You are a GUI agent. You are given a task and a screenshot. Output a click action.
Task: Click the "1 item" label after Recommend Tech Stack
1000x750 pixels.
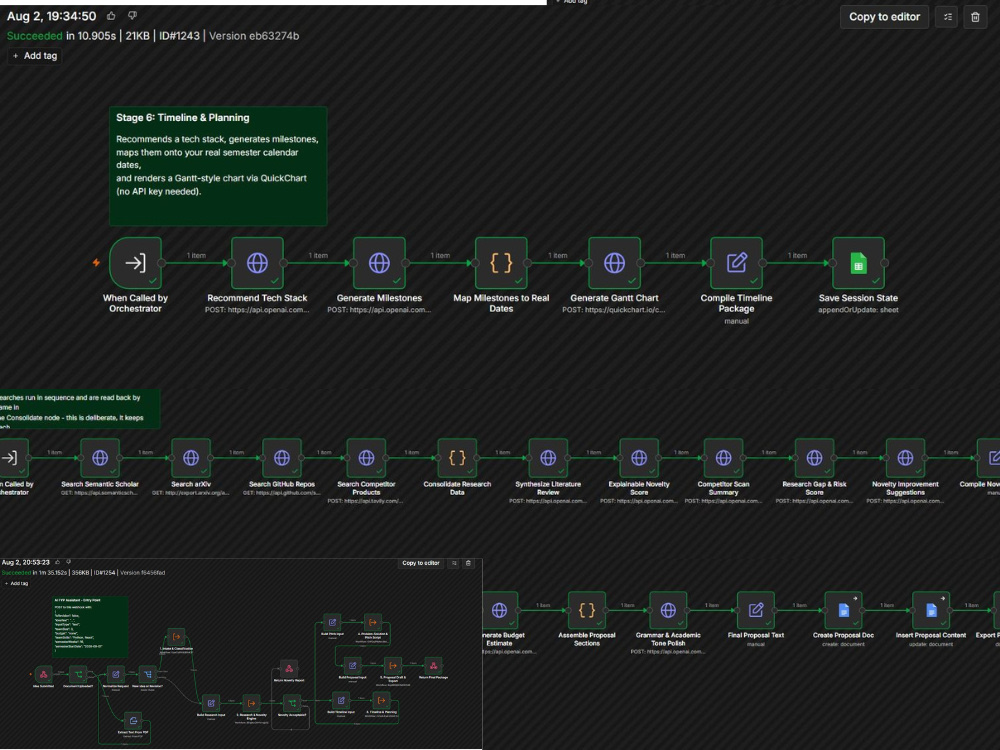click(x=318, y=255)
